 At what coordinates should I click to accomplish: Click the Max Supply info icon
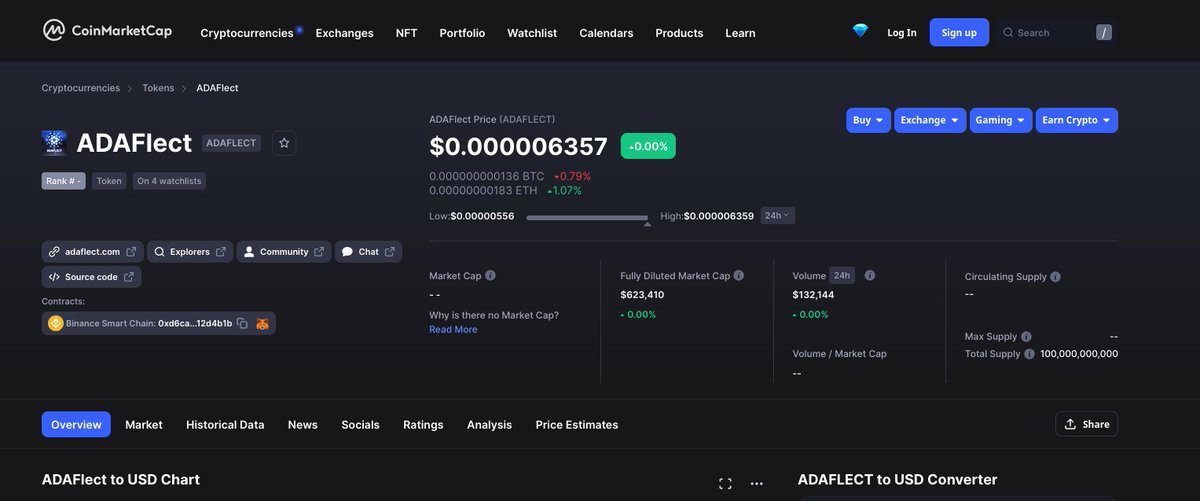1026,337
